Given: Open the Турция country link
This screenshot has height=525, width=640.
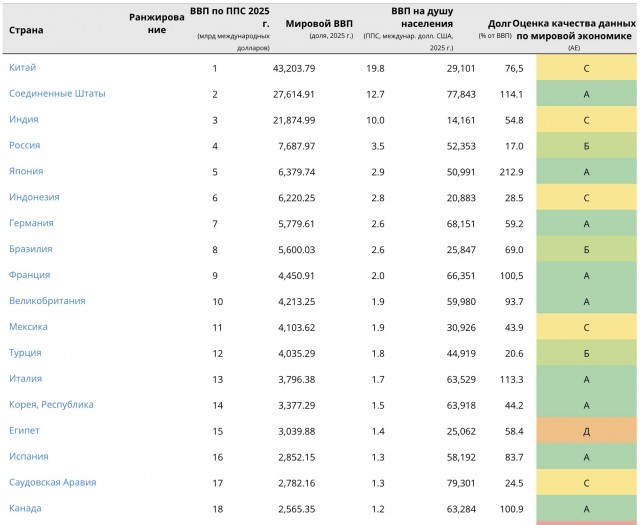Looking at the screenshot, I should (x=25, y=353).
